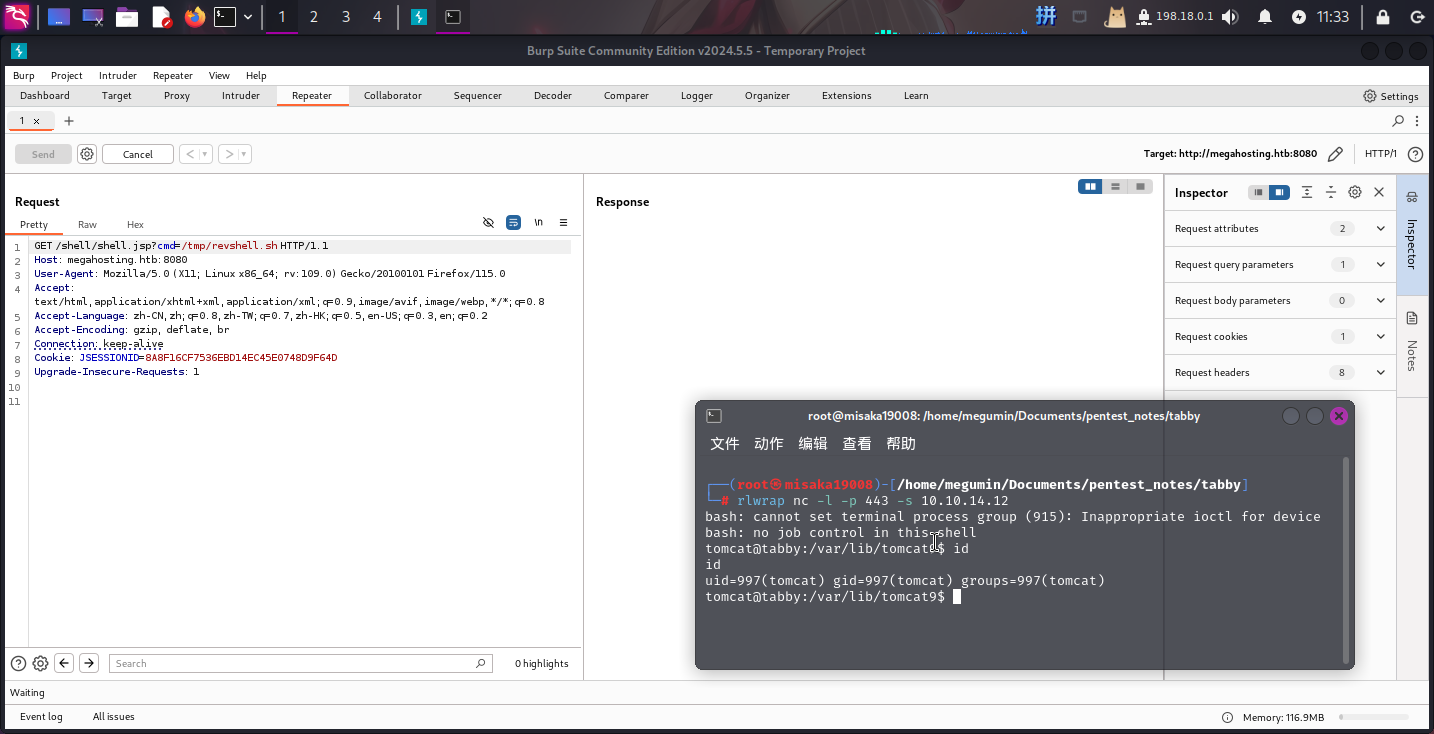This screenshot has height=734, width=1434.
Task: Click the request search input field
Action: (x=301, y=663)
